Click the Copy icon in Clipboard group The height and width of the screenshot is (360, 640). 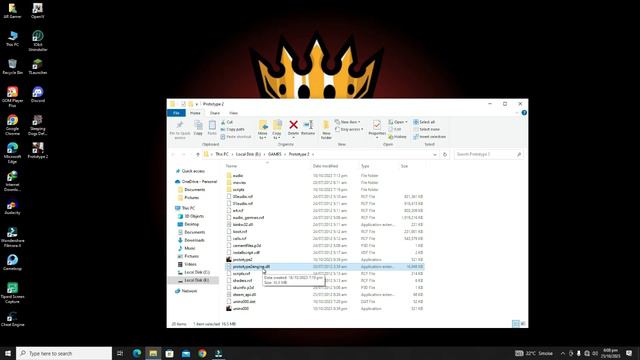point(198,127)
